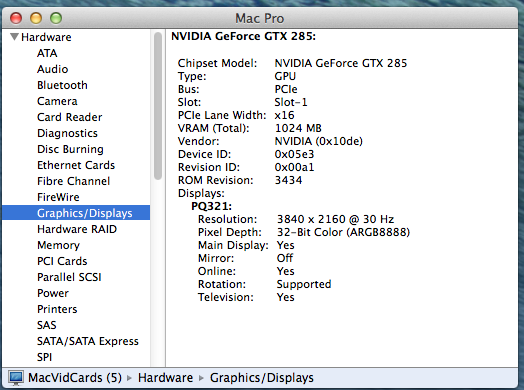
Task: Click Graphics/Displays in the path bar
Action: tap(262, 378)
